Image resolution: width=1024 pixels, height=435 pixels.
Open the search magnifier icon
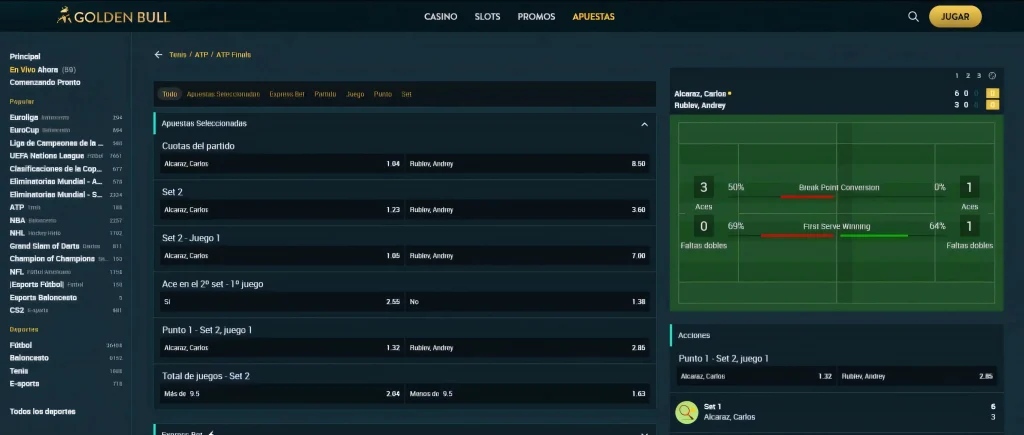[x=913, y=16]
